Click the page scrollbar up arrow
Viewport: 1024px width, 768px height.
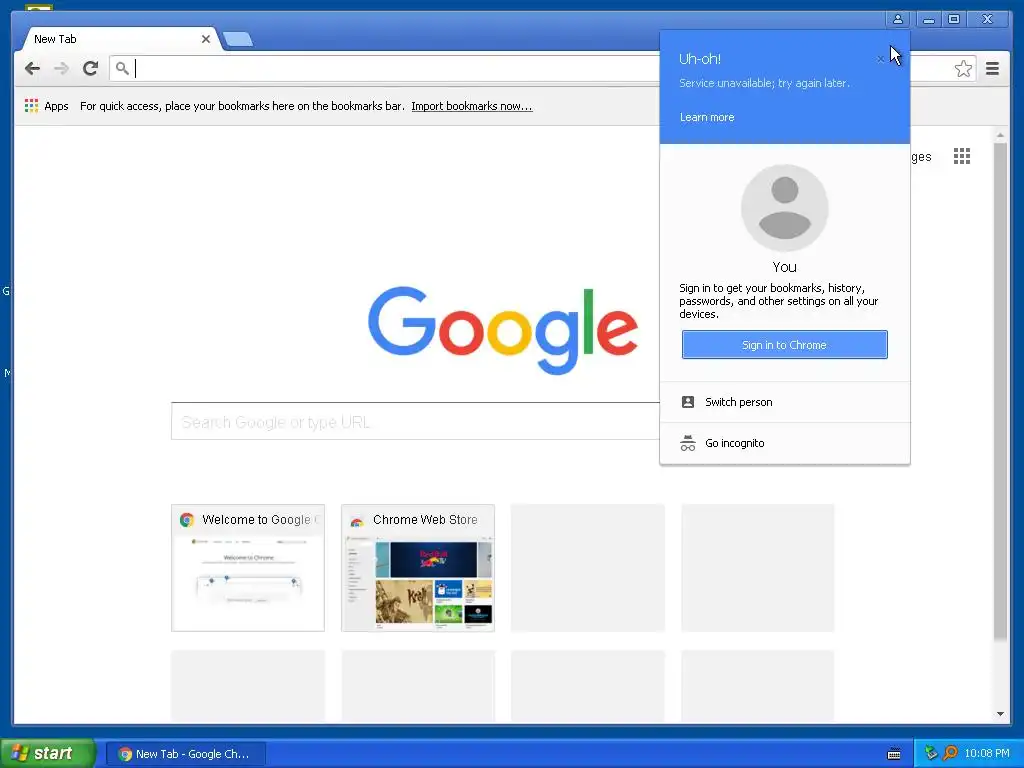pyautogui.click(x=1000, y=135)
